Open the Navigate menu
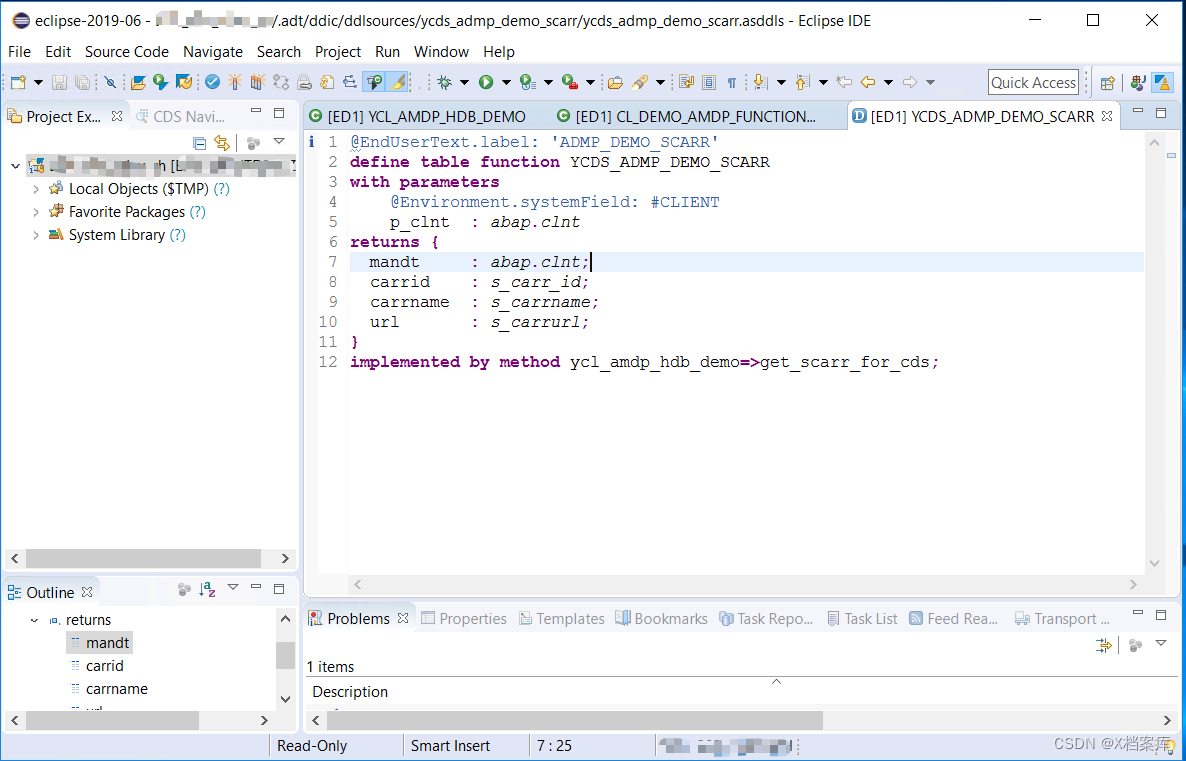The width and height of the screenshot is (1186, 761). tap(213, 52)
